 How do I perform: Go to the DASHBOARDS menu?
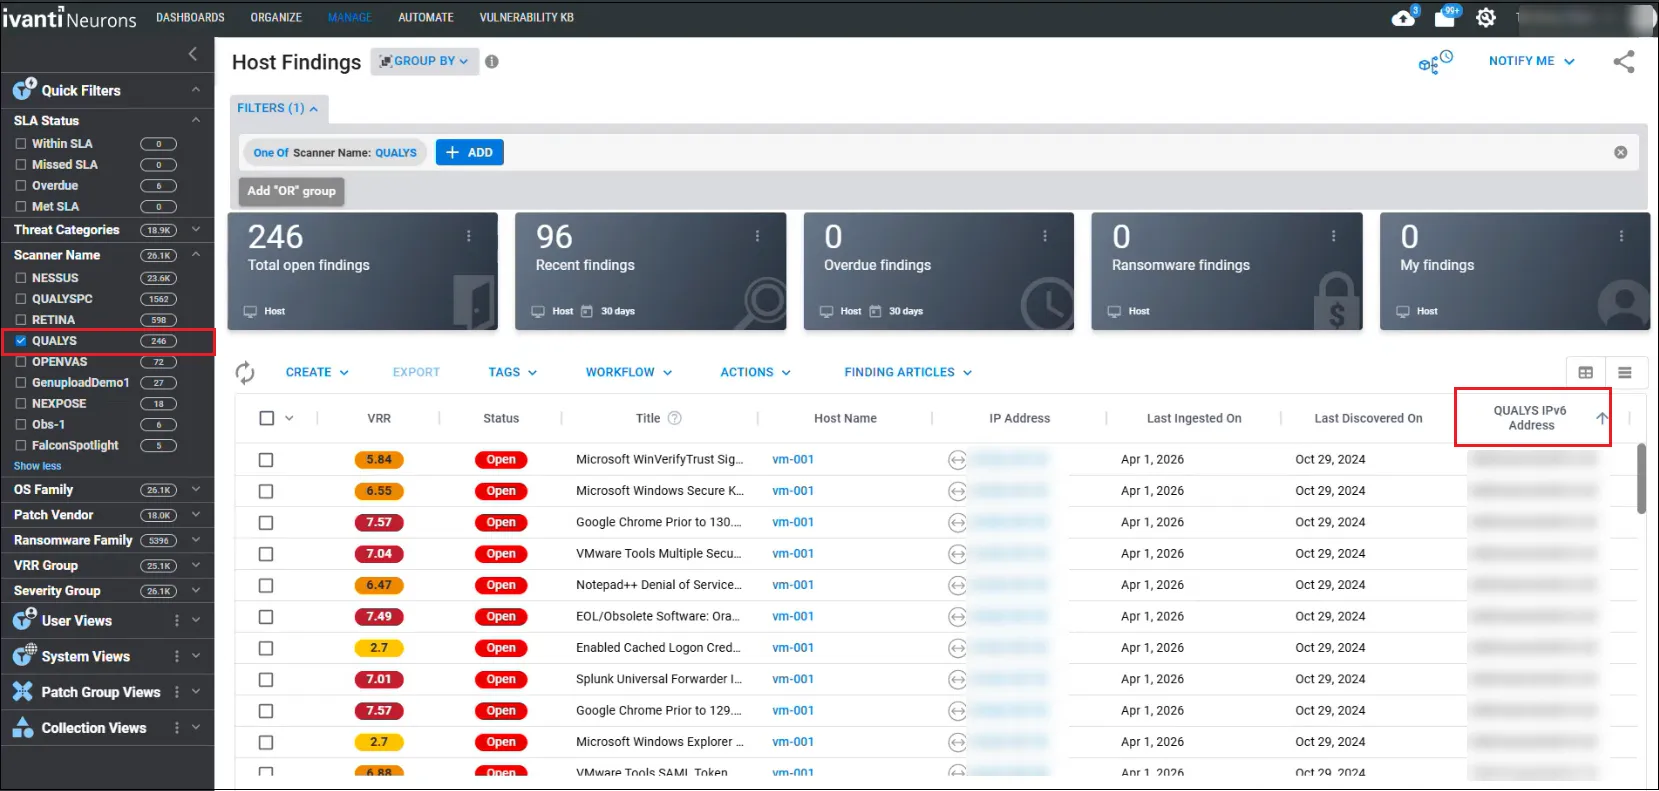[190, 18]
